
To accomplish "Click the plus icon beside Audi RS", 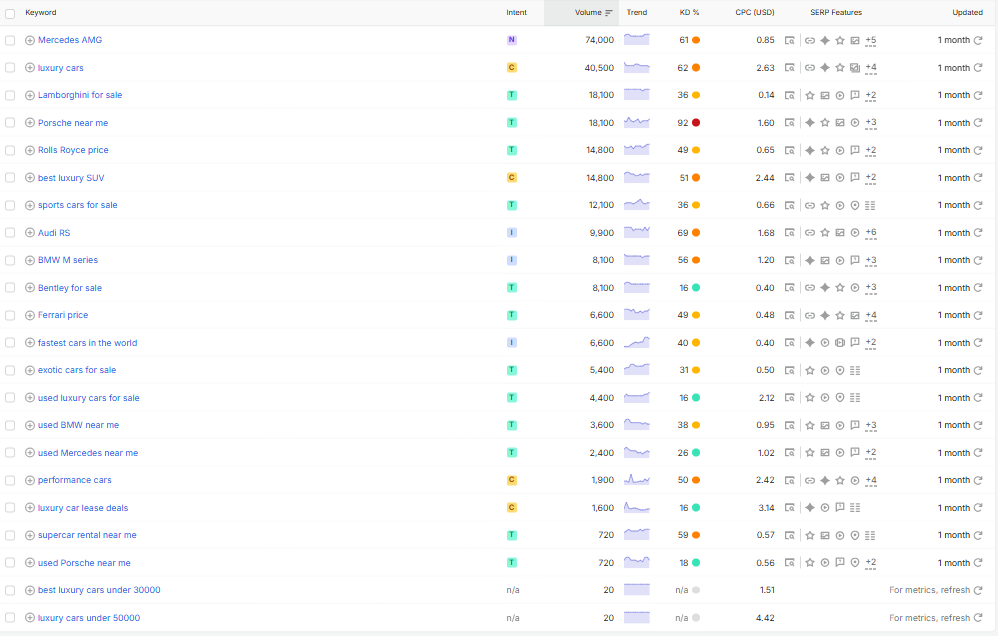I will click(x=30, y=232).
